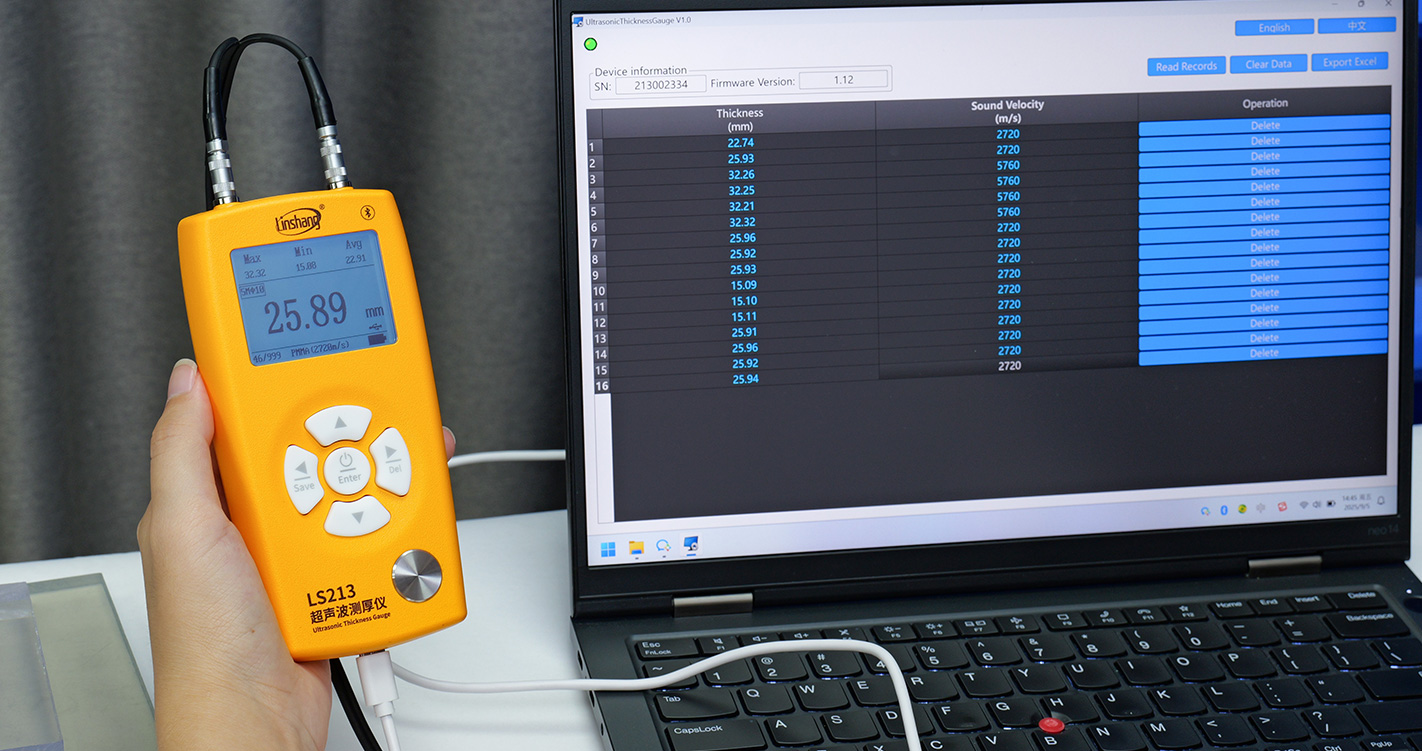This screenshot has width=1422, height=751.
Task: Open File Explorer from the taskbar
Action: tap(635, 548)
